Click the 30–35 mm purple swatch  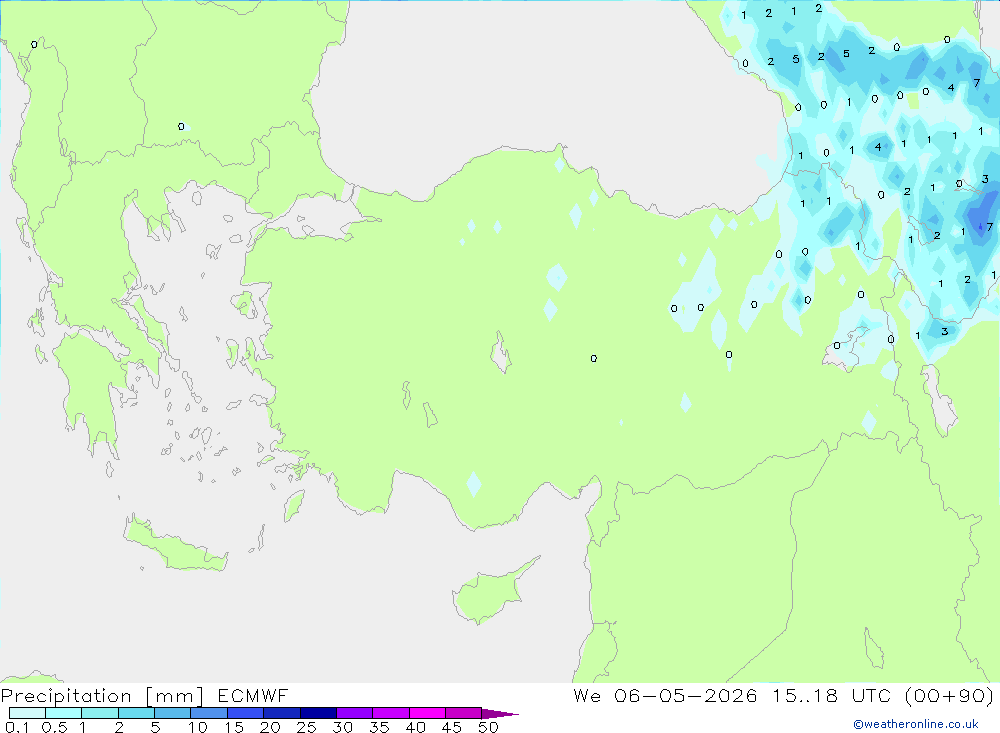click(355, 713)
